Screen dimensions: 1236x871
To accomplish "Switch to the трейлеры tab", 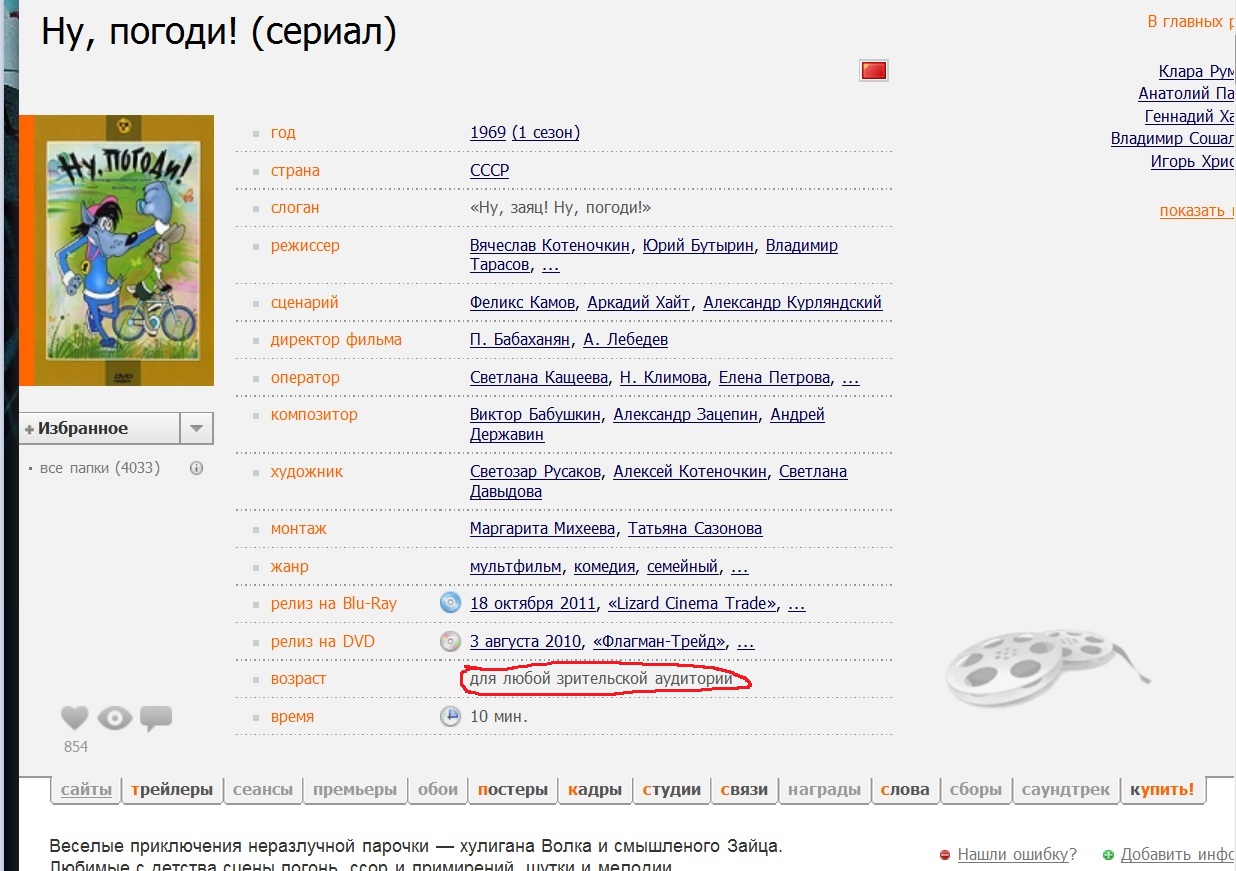I will pos(172,789).
